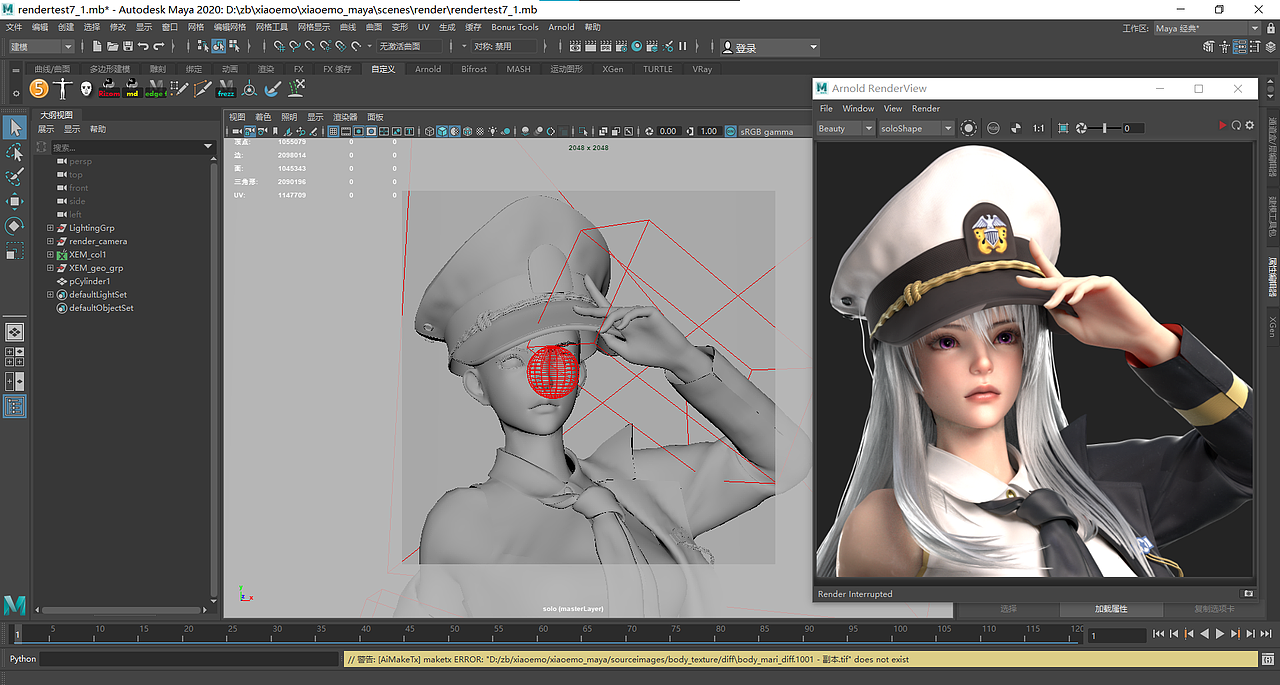Set 1:1 zoom in Arnold RenderView
This screenshot has width=1280, height=685.
pyautogui.click(x=1038, y=128)
